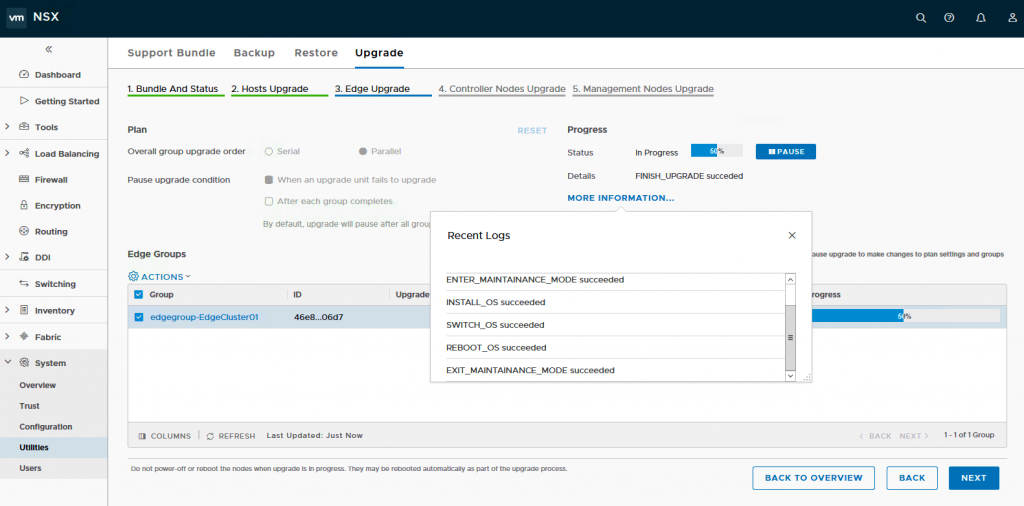Close the Recent Logs popup
1024x506 pixels.
pos(792,235)
